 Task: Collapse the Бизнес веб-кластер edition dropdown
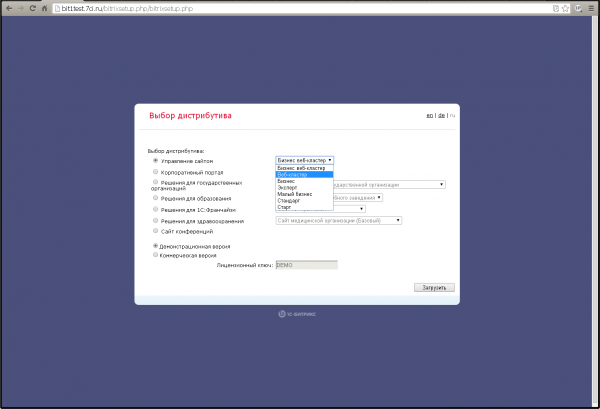[305, 160]
